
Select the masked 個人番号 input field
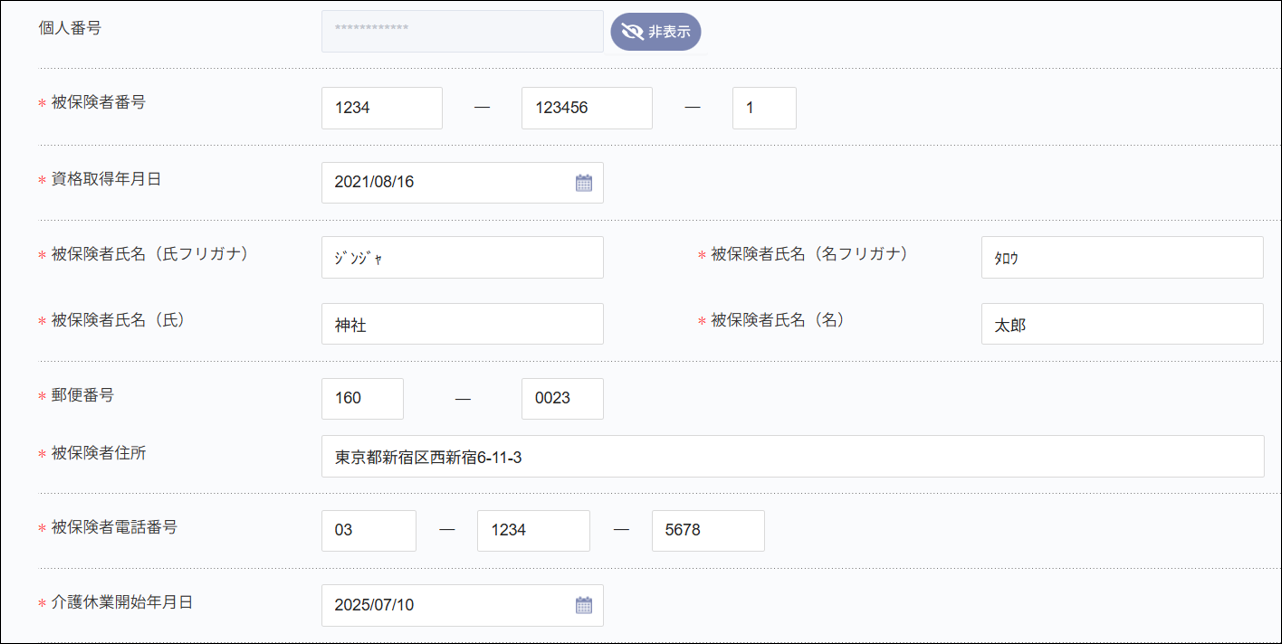coord(462,31)
